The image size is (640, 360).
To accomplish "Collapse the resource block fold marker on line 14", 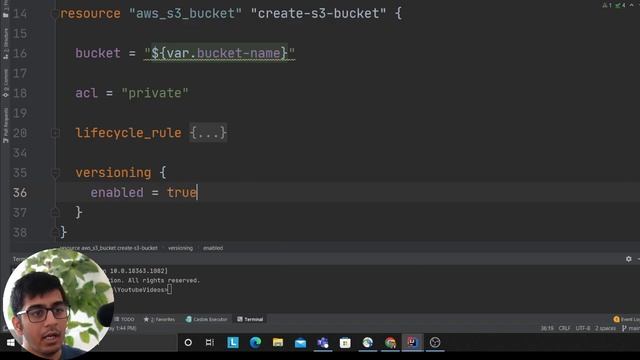I will [x=55, y=13].
